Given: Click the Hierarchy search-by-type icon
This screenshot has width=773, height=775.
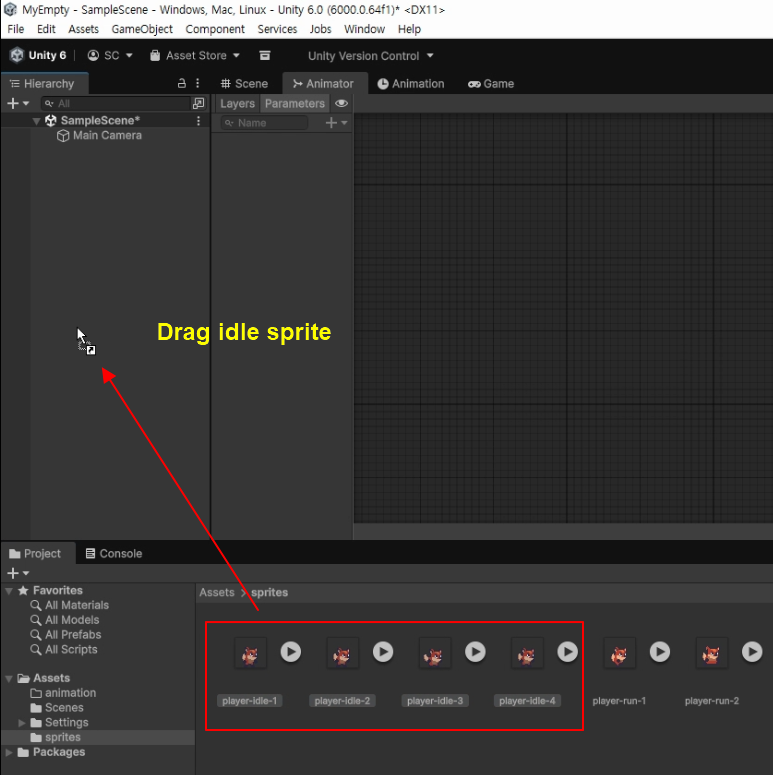Looking at the screenshot, I should [198, 104].
